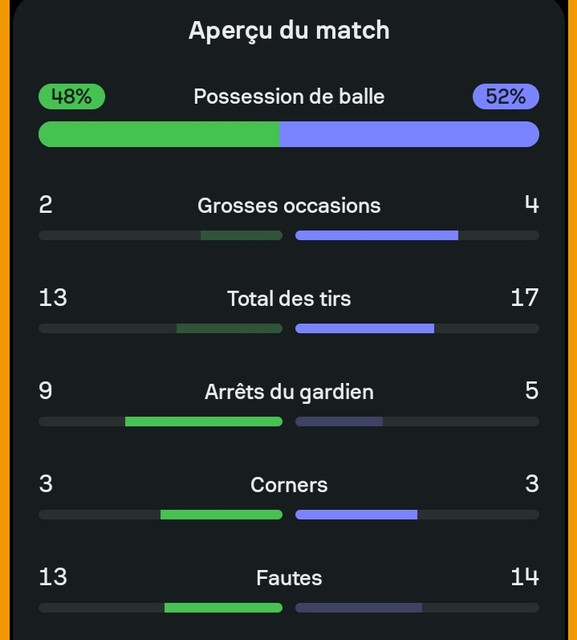
Task: Click purple segment of possession bar
Action: [x=409, y=134]
